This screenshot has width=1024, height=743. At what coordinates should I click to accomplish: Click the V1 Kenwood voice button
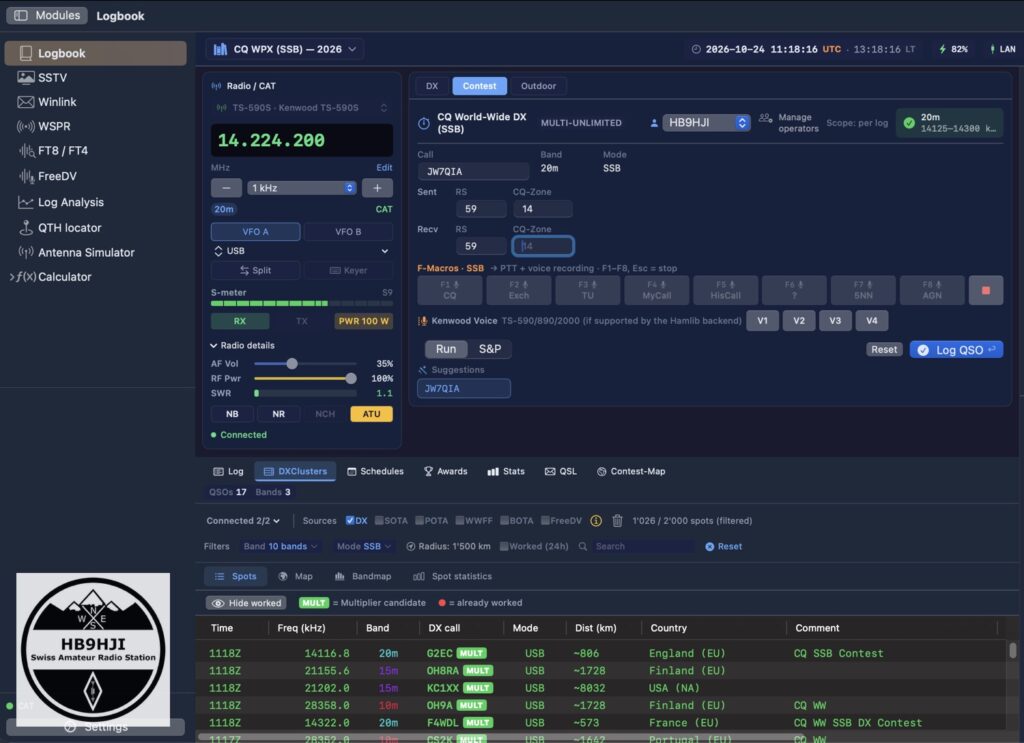[762, 321]
